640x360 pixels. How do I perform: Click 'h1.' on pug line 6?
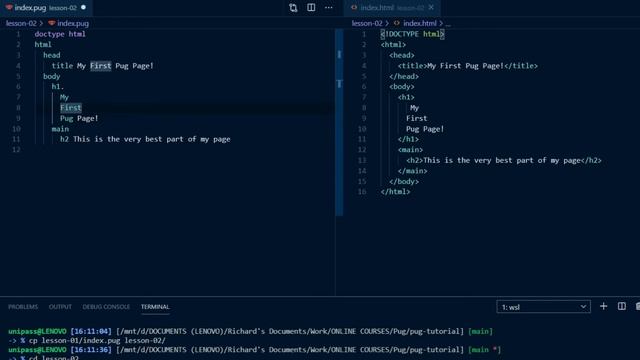(58, 87)
